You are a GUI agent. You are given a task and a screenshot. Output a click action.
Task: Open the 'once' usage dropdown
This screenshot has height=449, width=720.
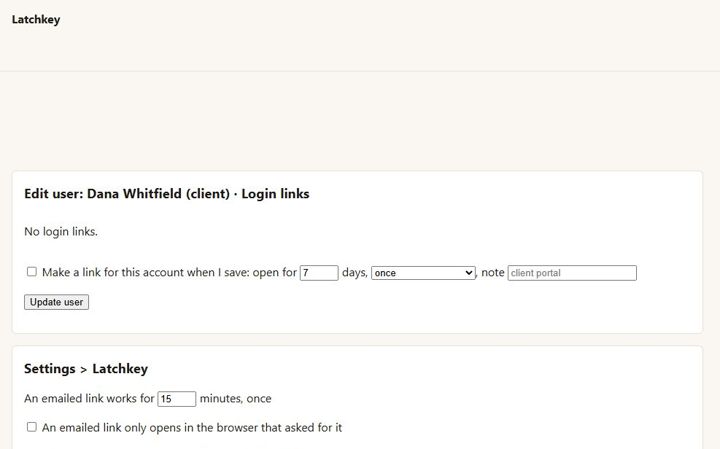tap(423, 273)
